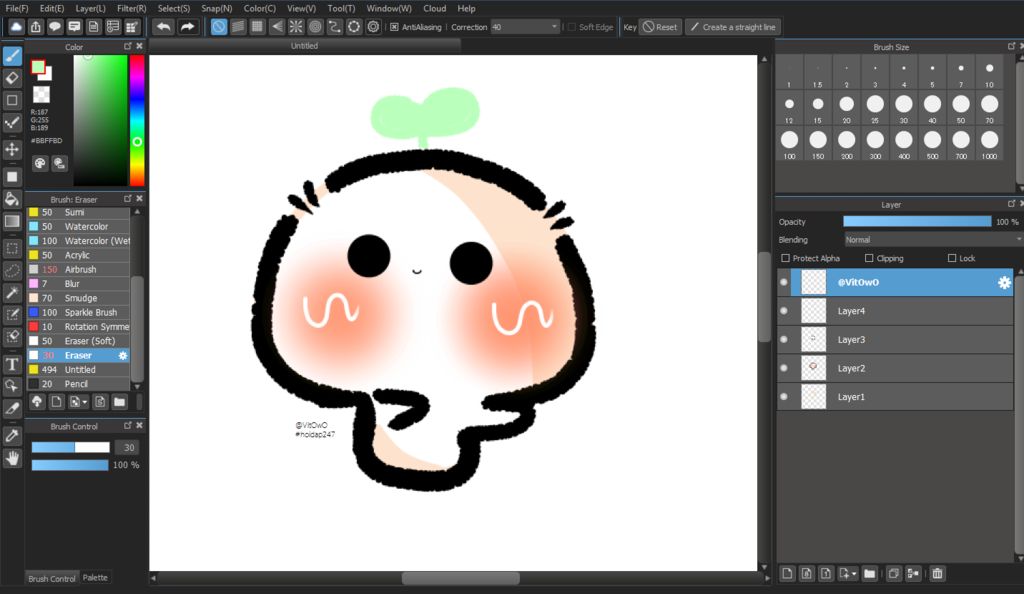Select the Sparkle Brush

78,313
